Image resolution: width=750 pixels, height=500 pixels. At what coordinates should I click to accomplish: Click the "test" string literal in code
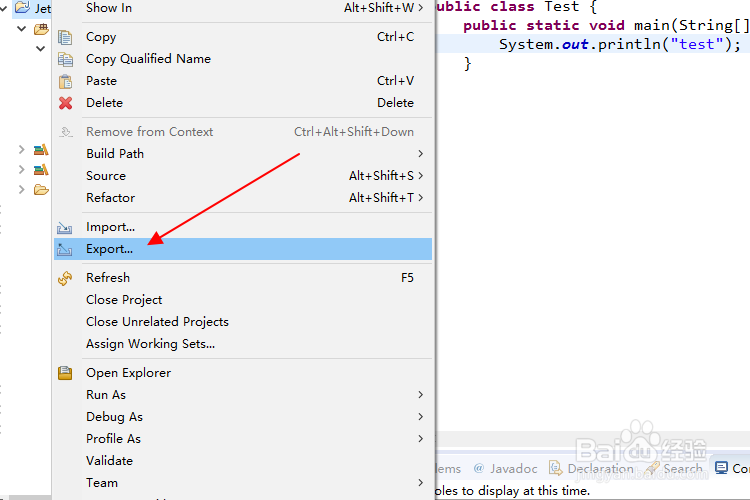(x=696, y=44)
